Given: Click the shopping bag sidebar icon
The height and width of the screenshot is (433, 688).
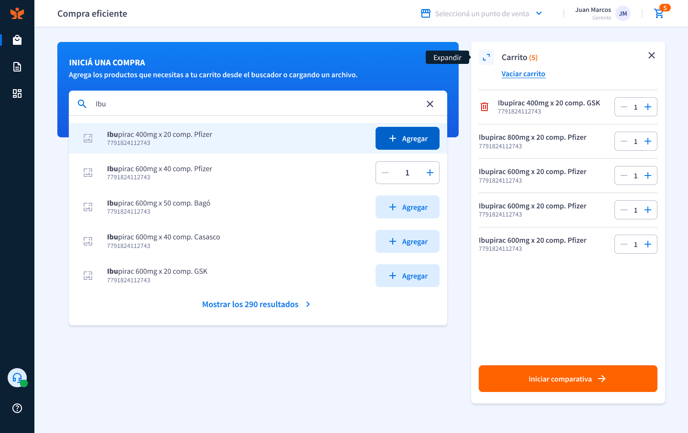Looking at the screenshot, I should 17,40.
